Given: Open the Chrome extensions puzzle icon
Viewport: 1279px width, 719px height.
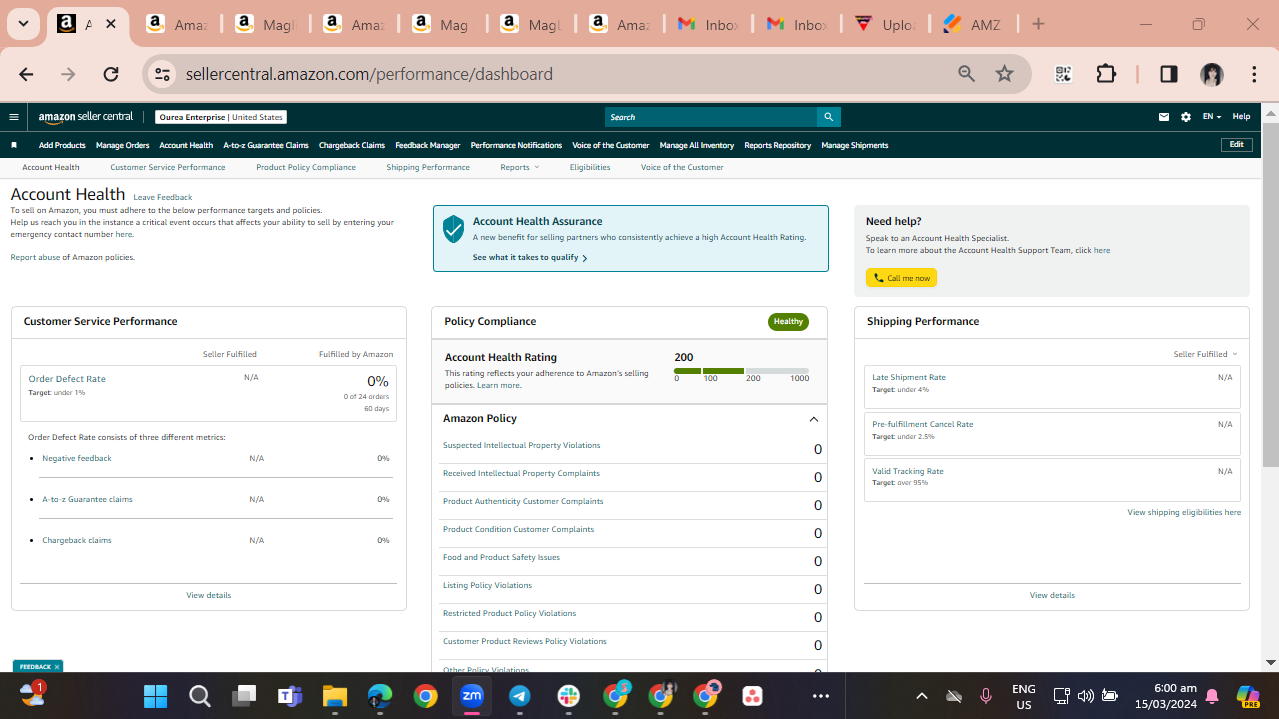Looking at the screenshot, I should click(x=1106, y=74).
